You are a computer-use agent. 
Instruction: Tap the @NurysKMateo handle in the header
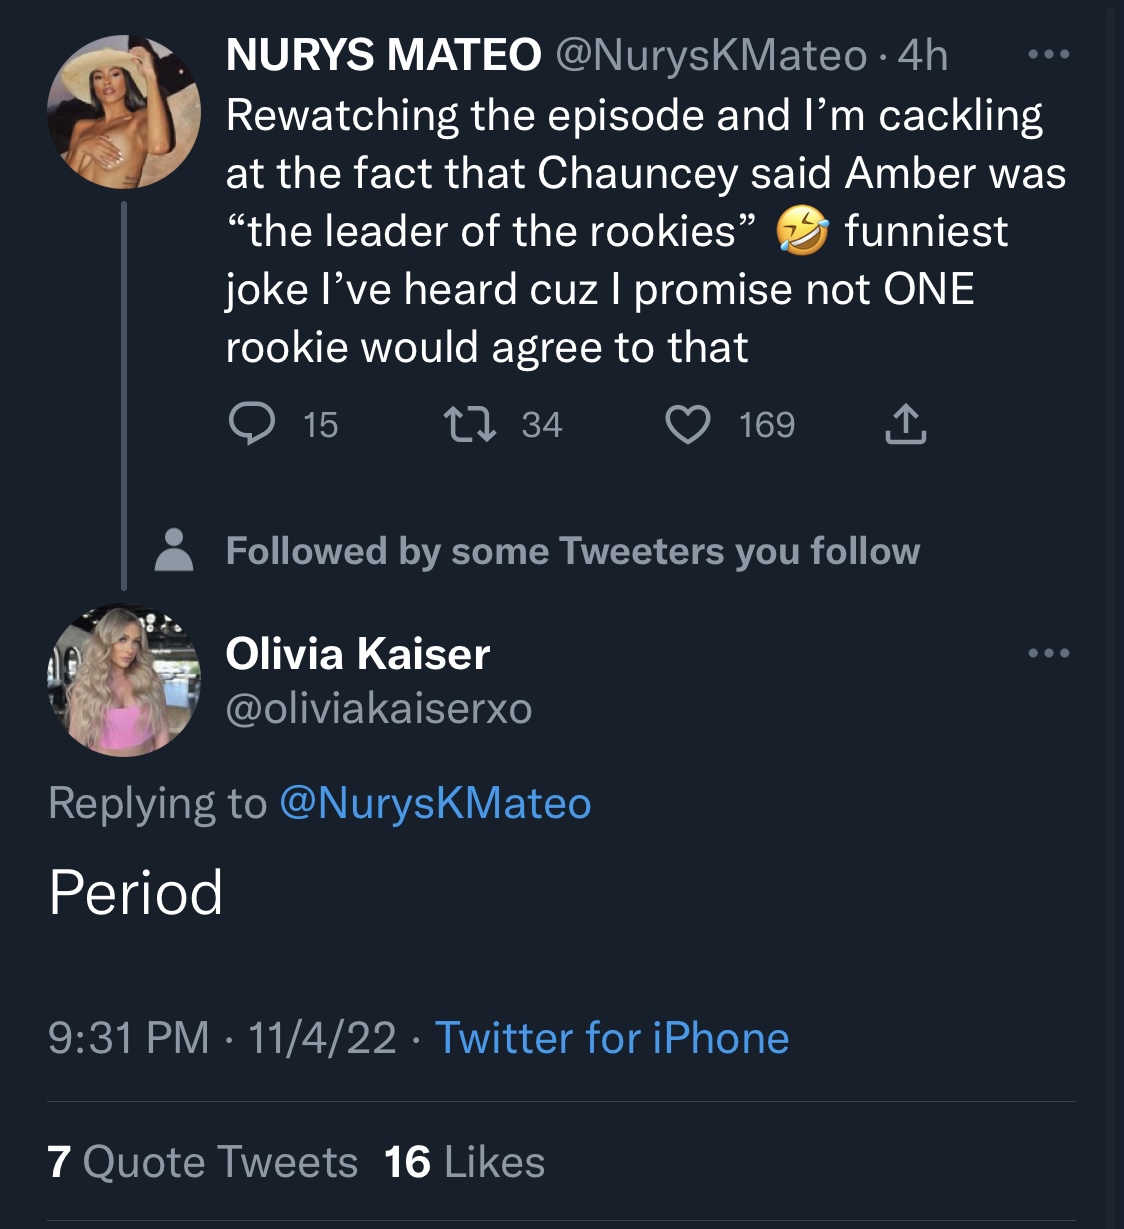710,55
